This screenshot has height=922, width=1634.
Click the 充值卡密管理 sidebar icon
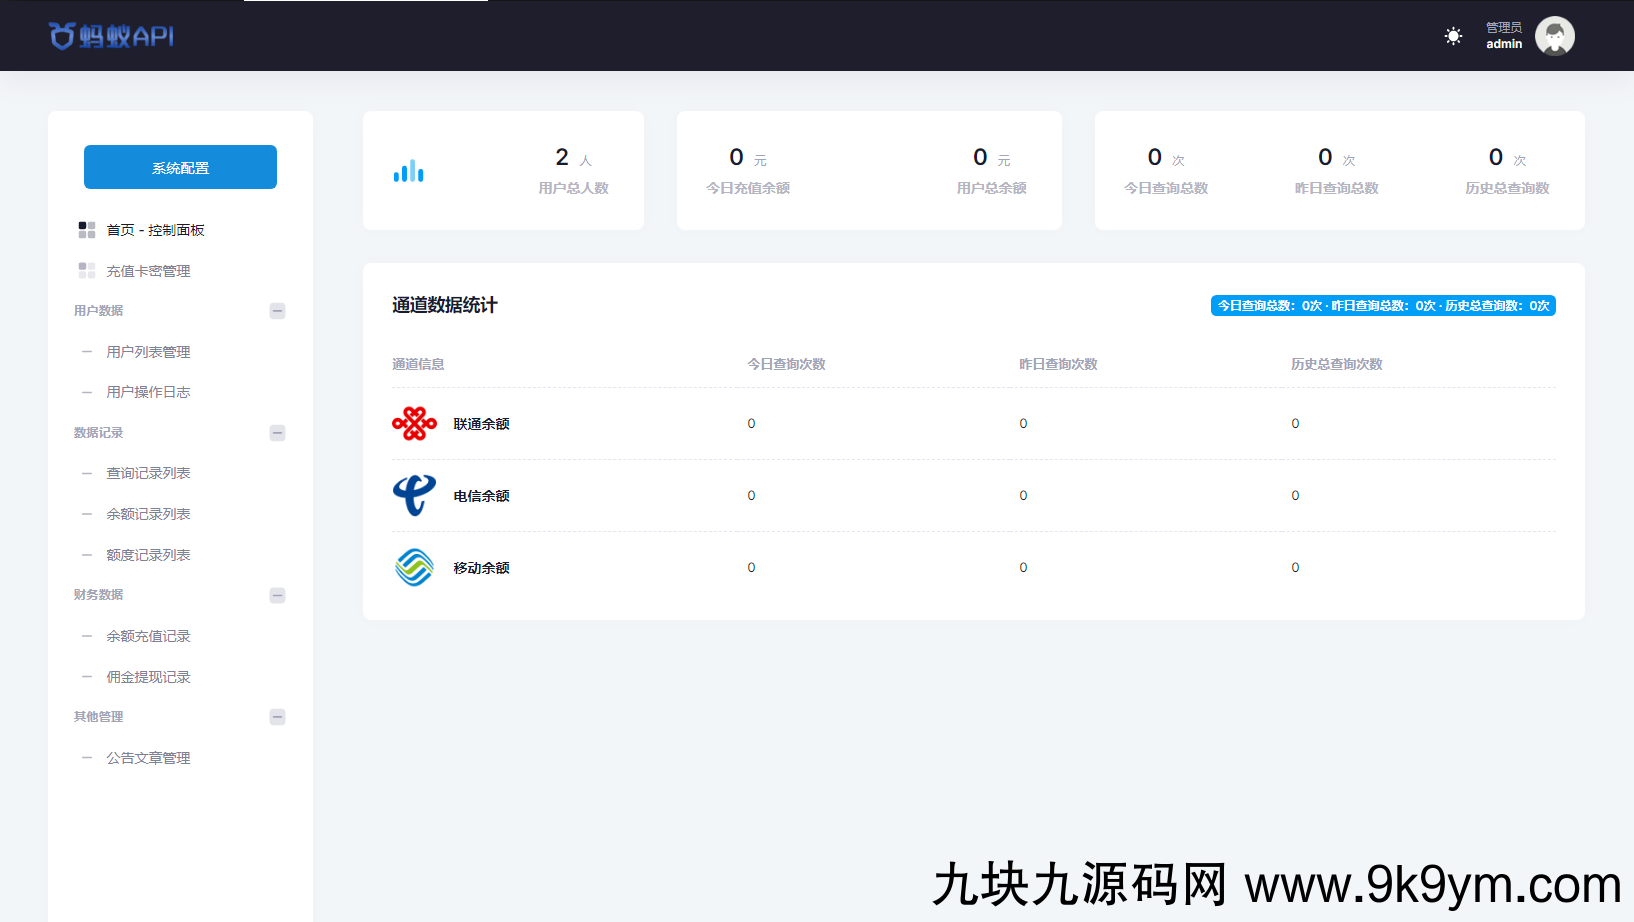87,271
